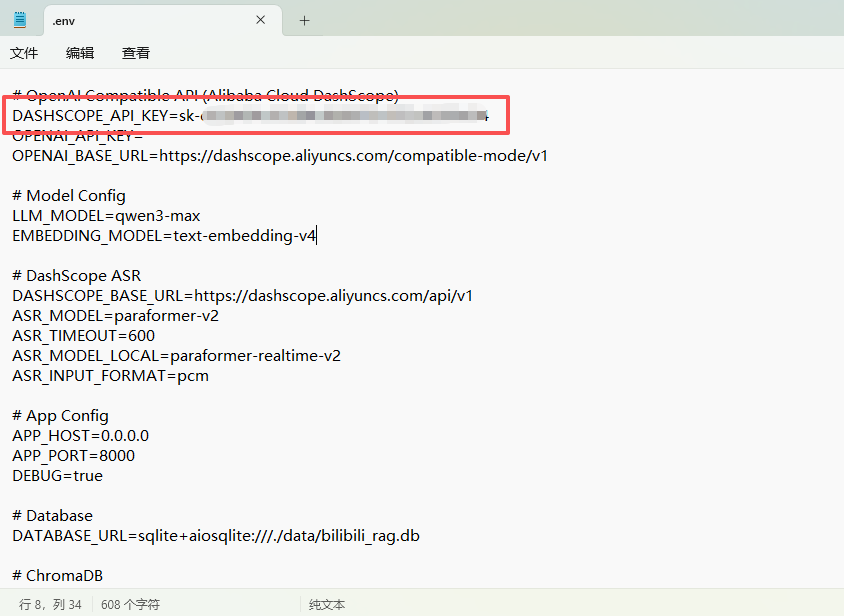Click the 608 个字符 character count
This screenshot has height=616, width=844.
(130, 605)
